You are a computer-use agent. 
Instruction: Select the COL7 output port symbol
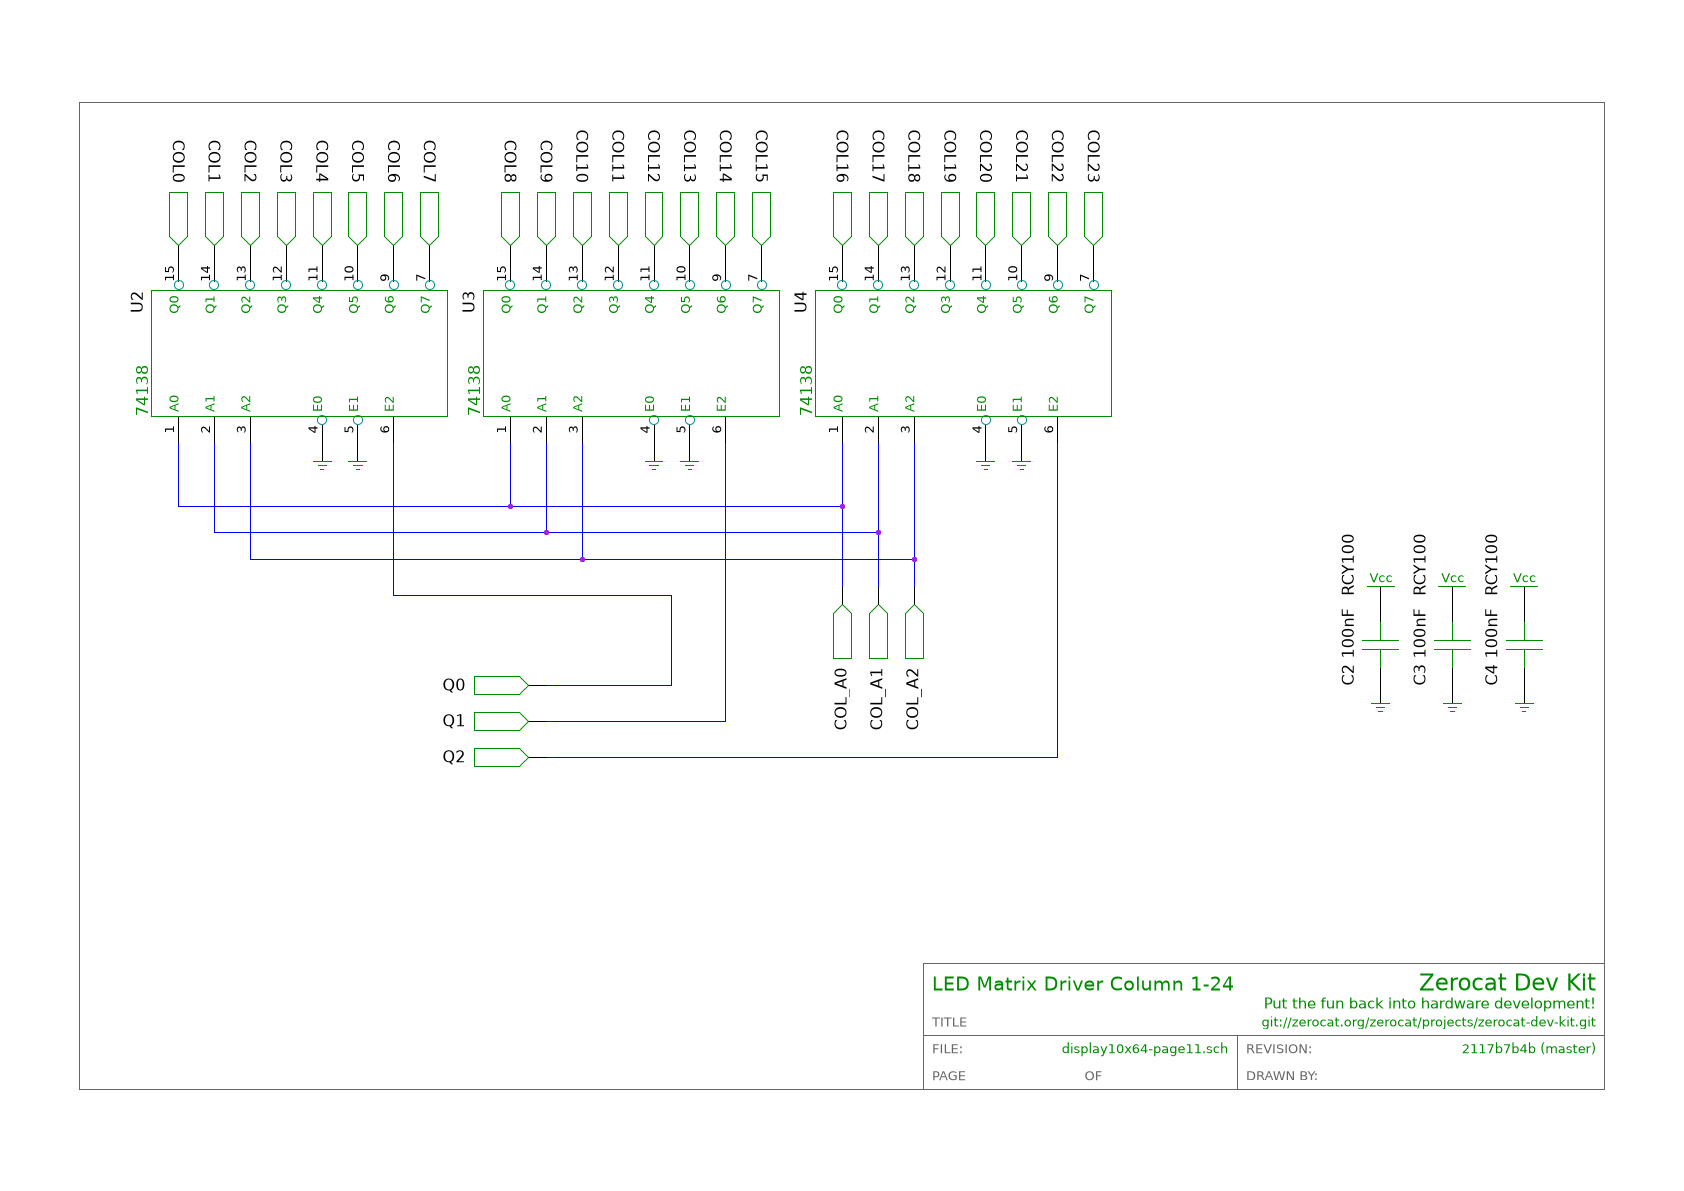point(429,218)
